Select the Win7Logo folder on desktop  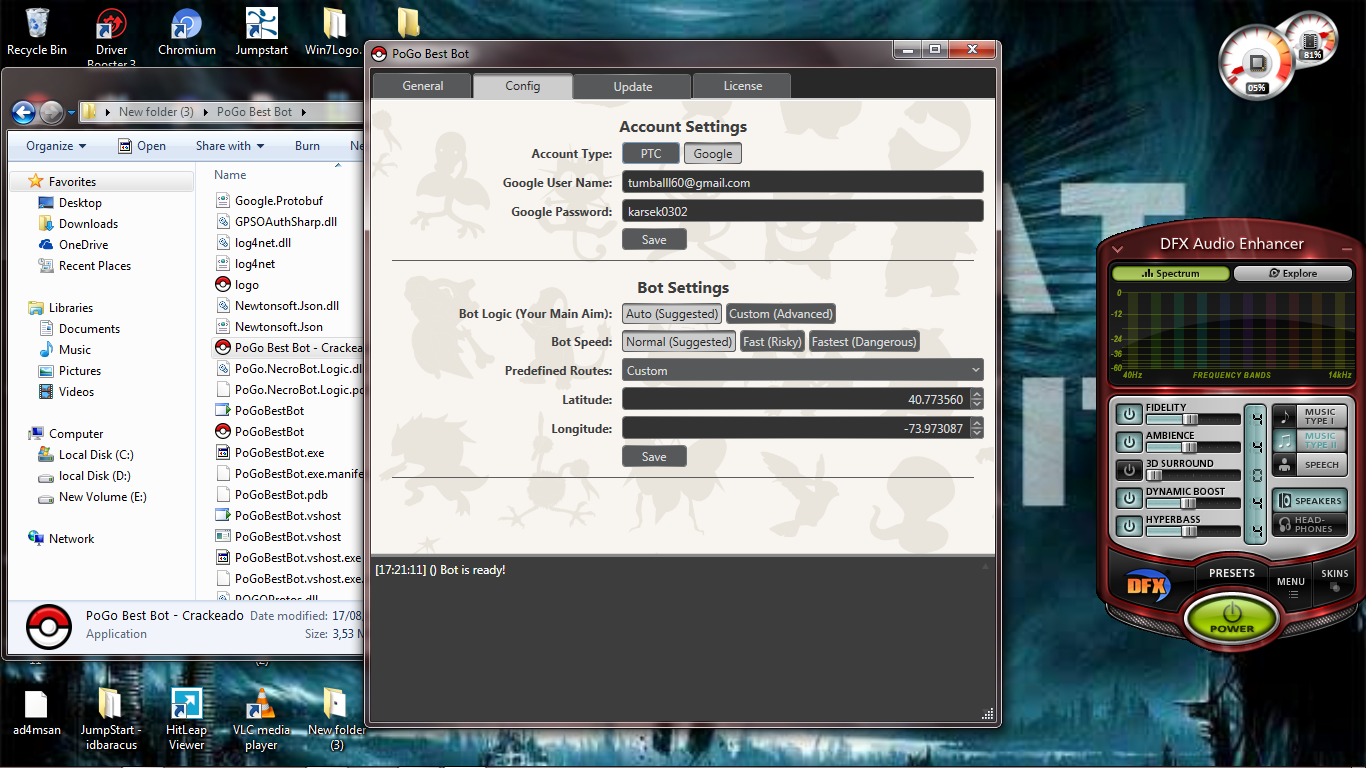(x=335, y=32)
